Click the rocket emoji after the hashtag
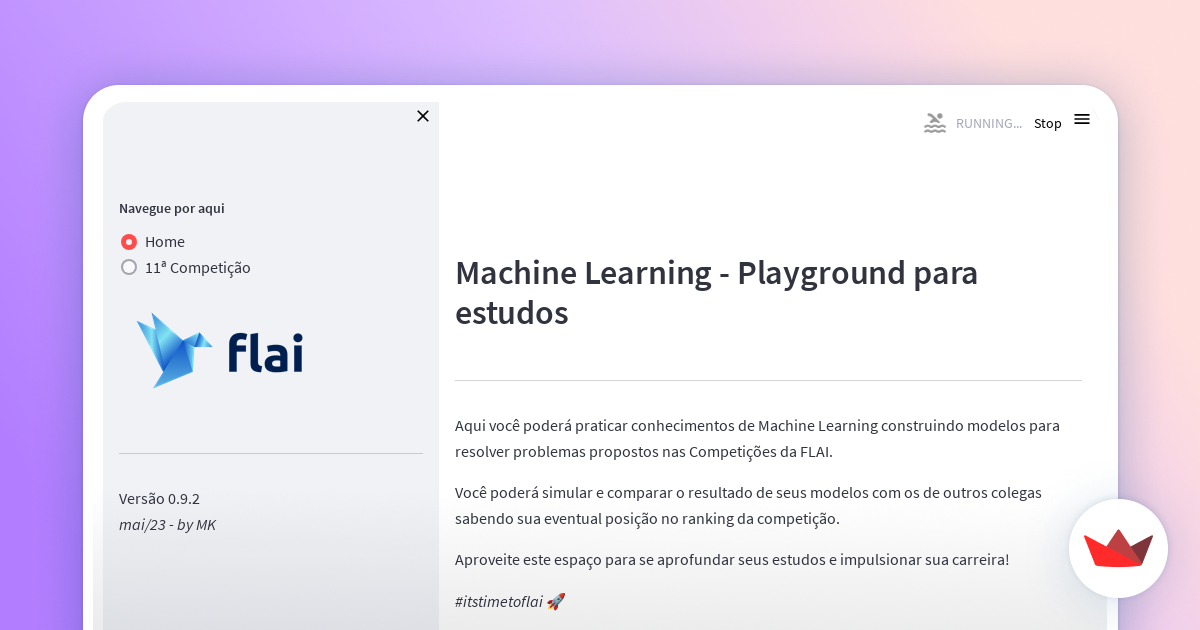This screenshot has width=1200, height=630. 556,601
